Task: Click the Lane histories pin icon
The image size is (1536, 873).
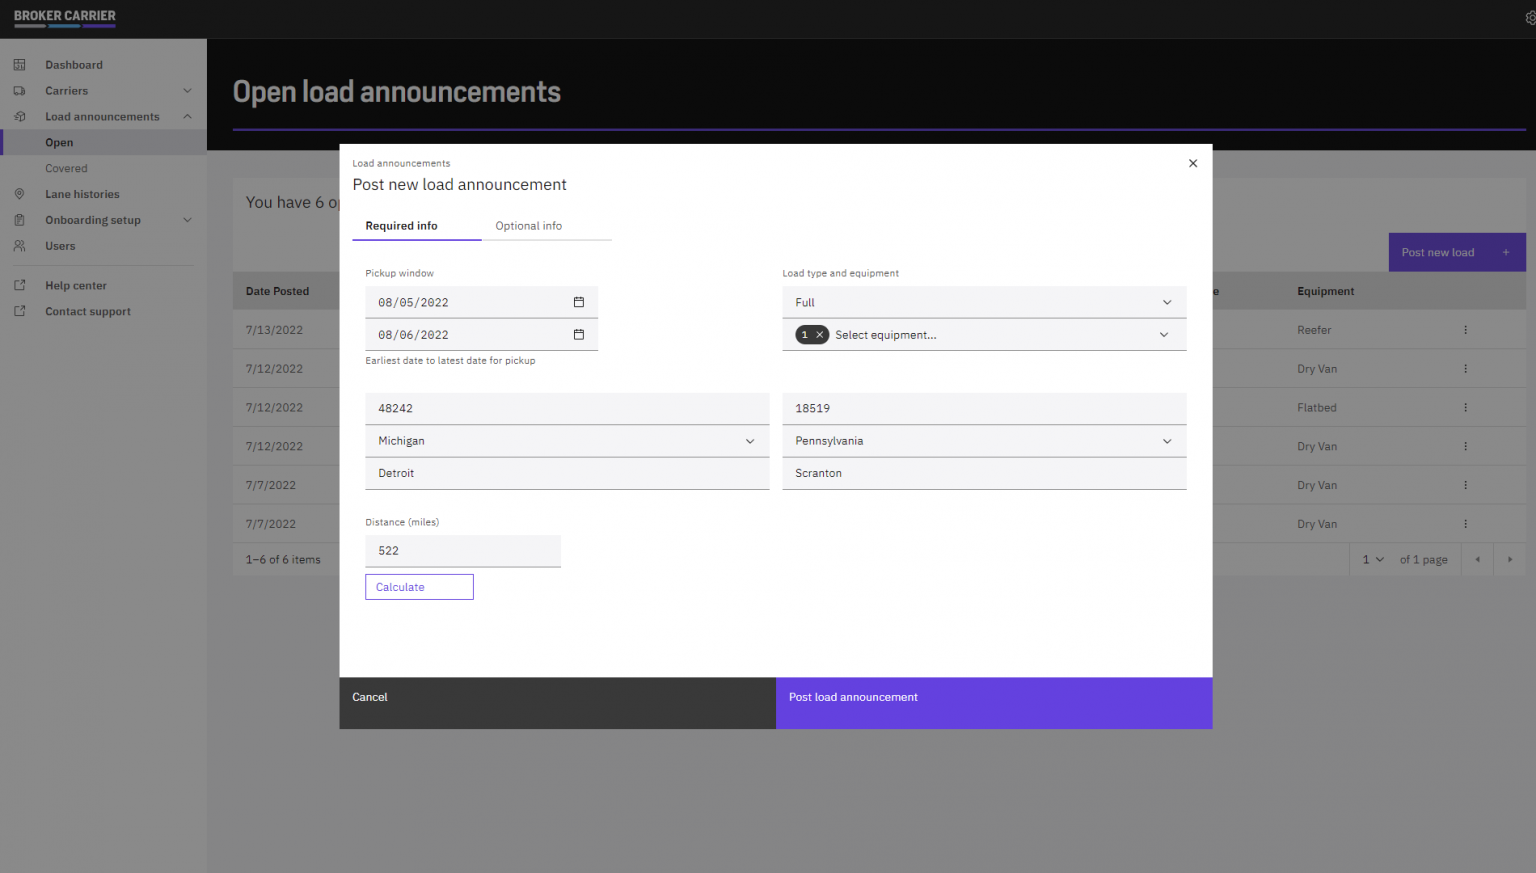Action: coord(19,194)
